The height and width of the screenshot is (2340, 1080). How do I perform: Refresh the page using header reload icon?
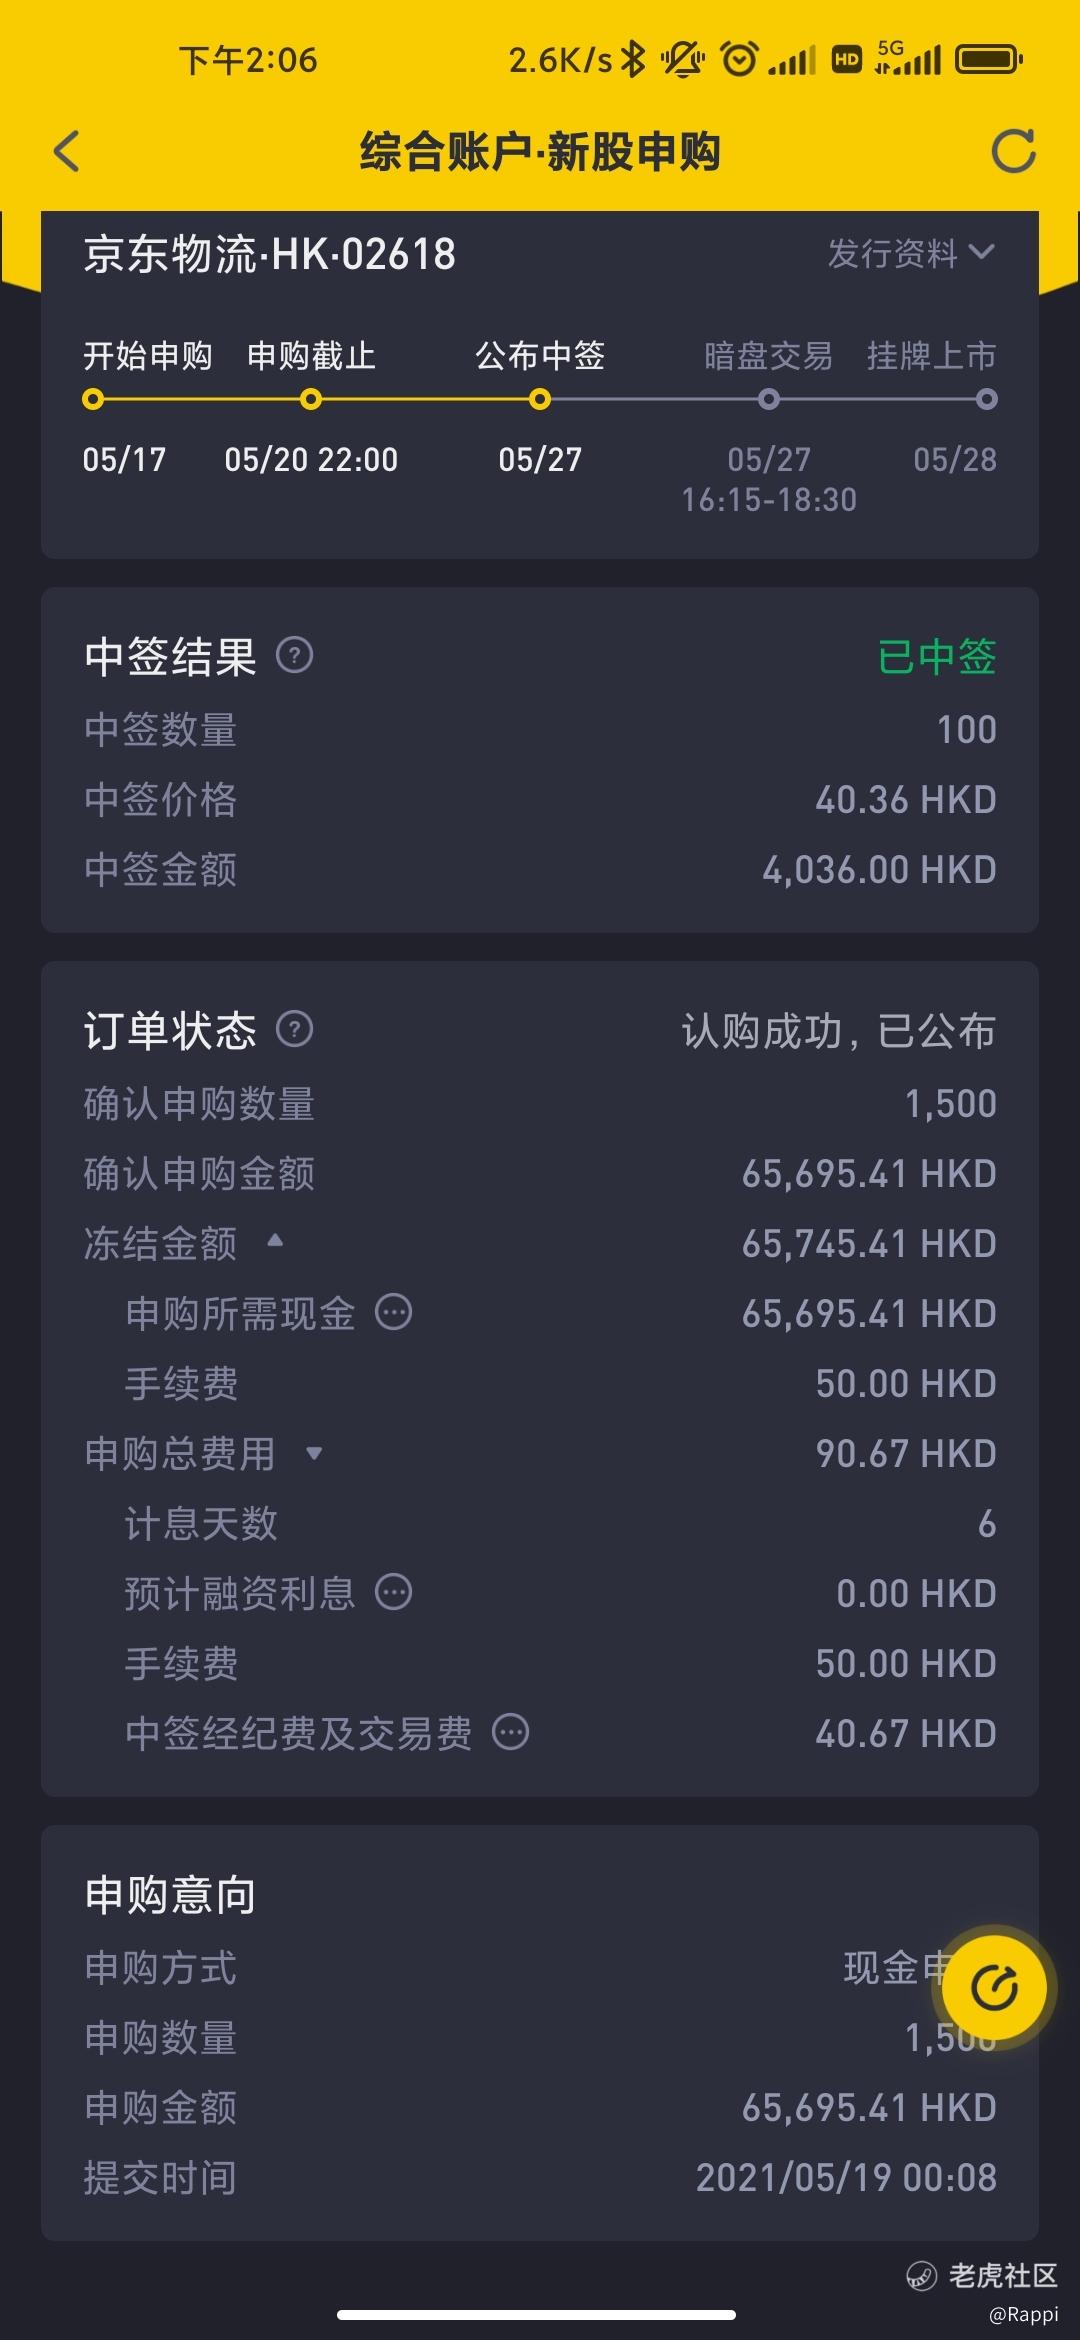pos(1013,152)
